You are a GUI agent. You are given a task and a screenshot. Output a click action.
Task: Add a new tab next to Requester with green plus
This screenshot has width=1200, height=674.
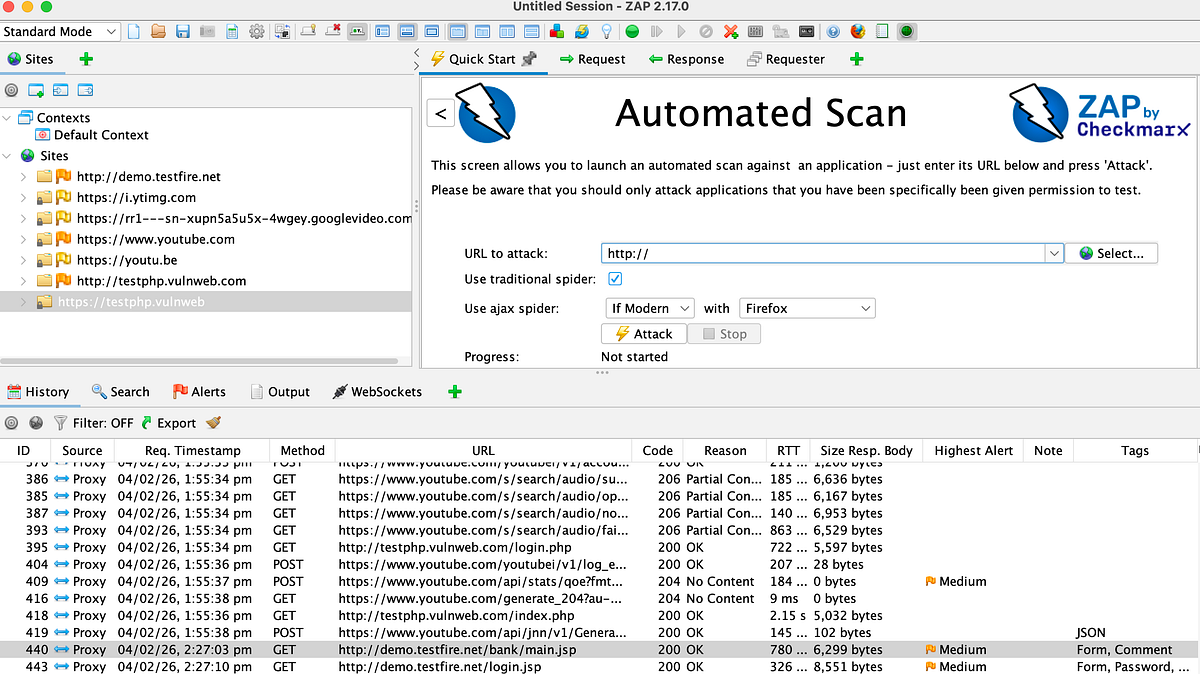click(x=856, y=59)
